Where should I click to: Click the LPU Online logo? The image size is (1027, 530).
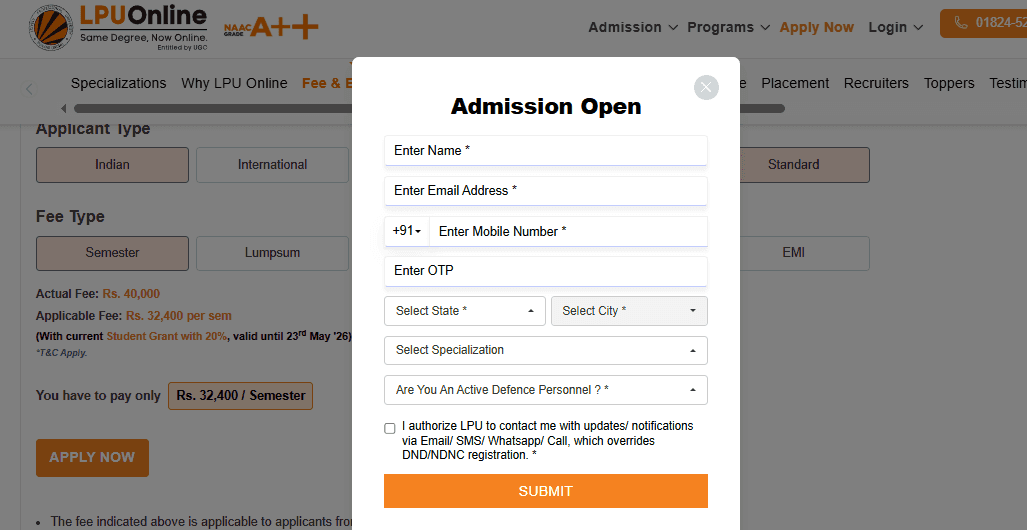coord(119,28)
